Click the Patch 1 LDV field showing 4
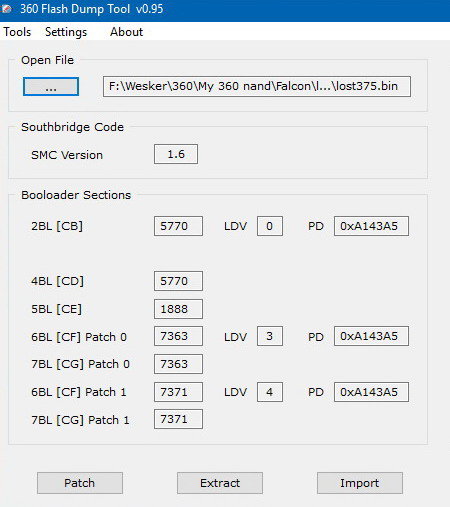450x507 pixels. click(270, 392)
